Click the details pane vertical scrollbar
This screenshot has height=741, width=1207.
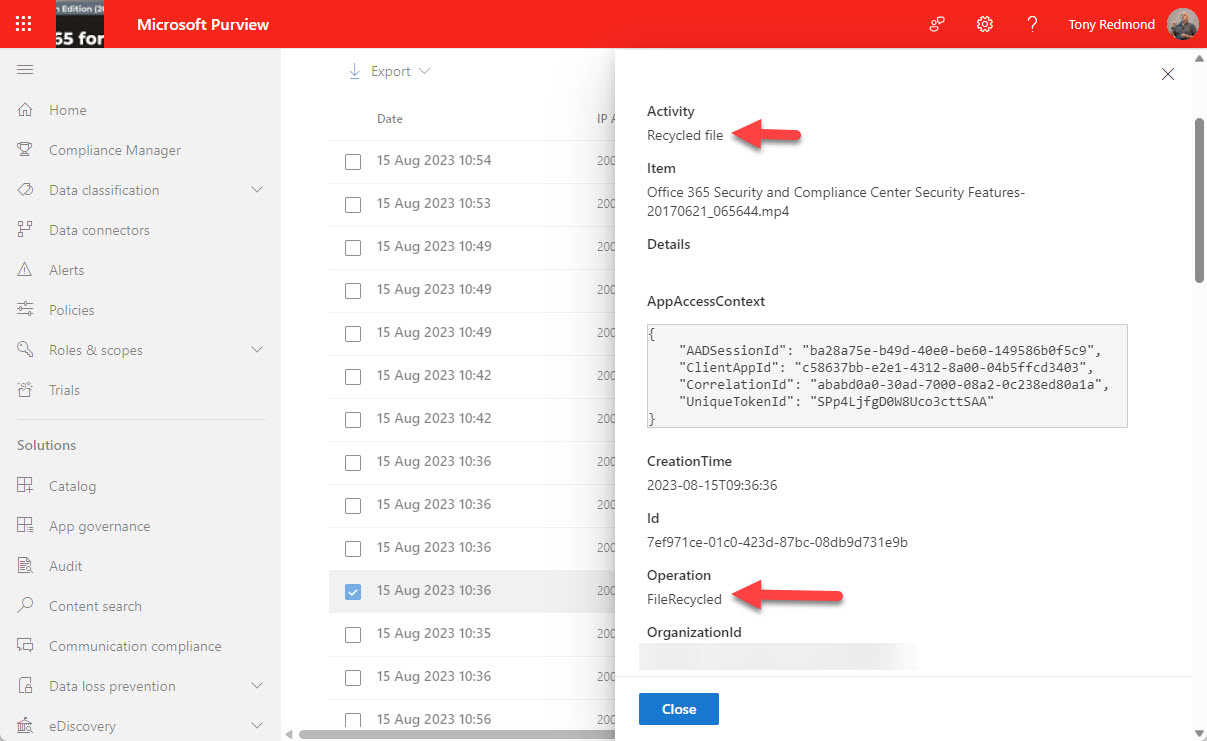1200,200
